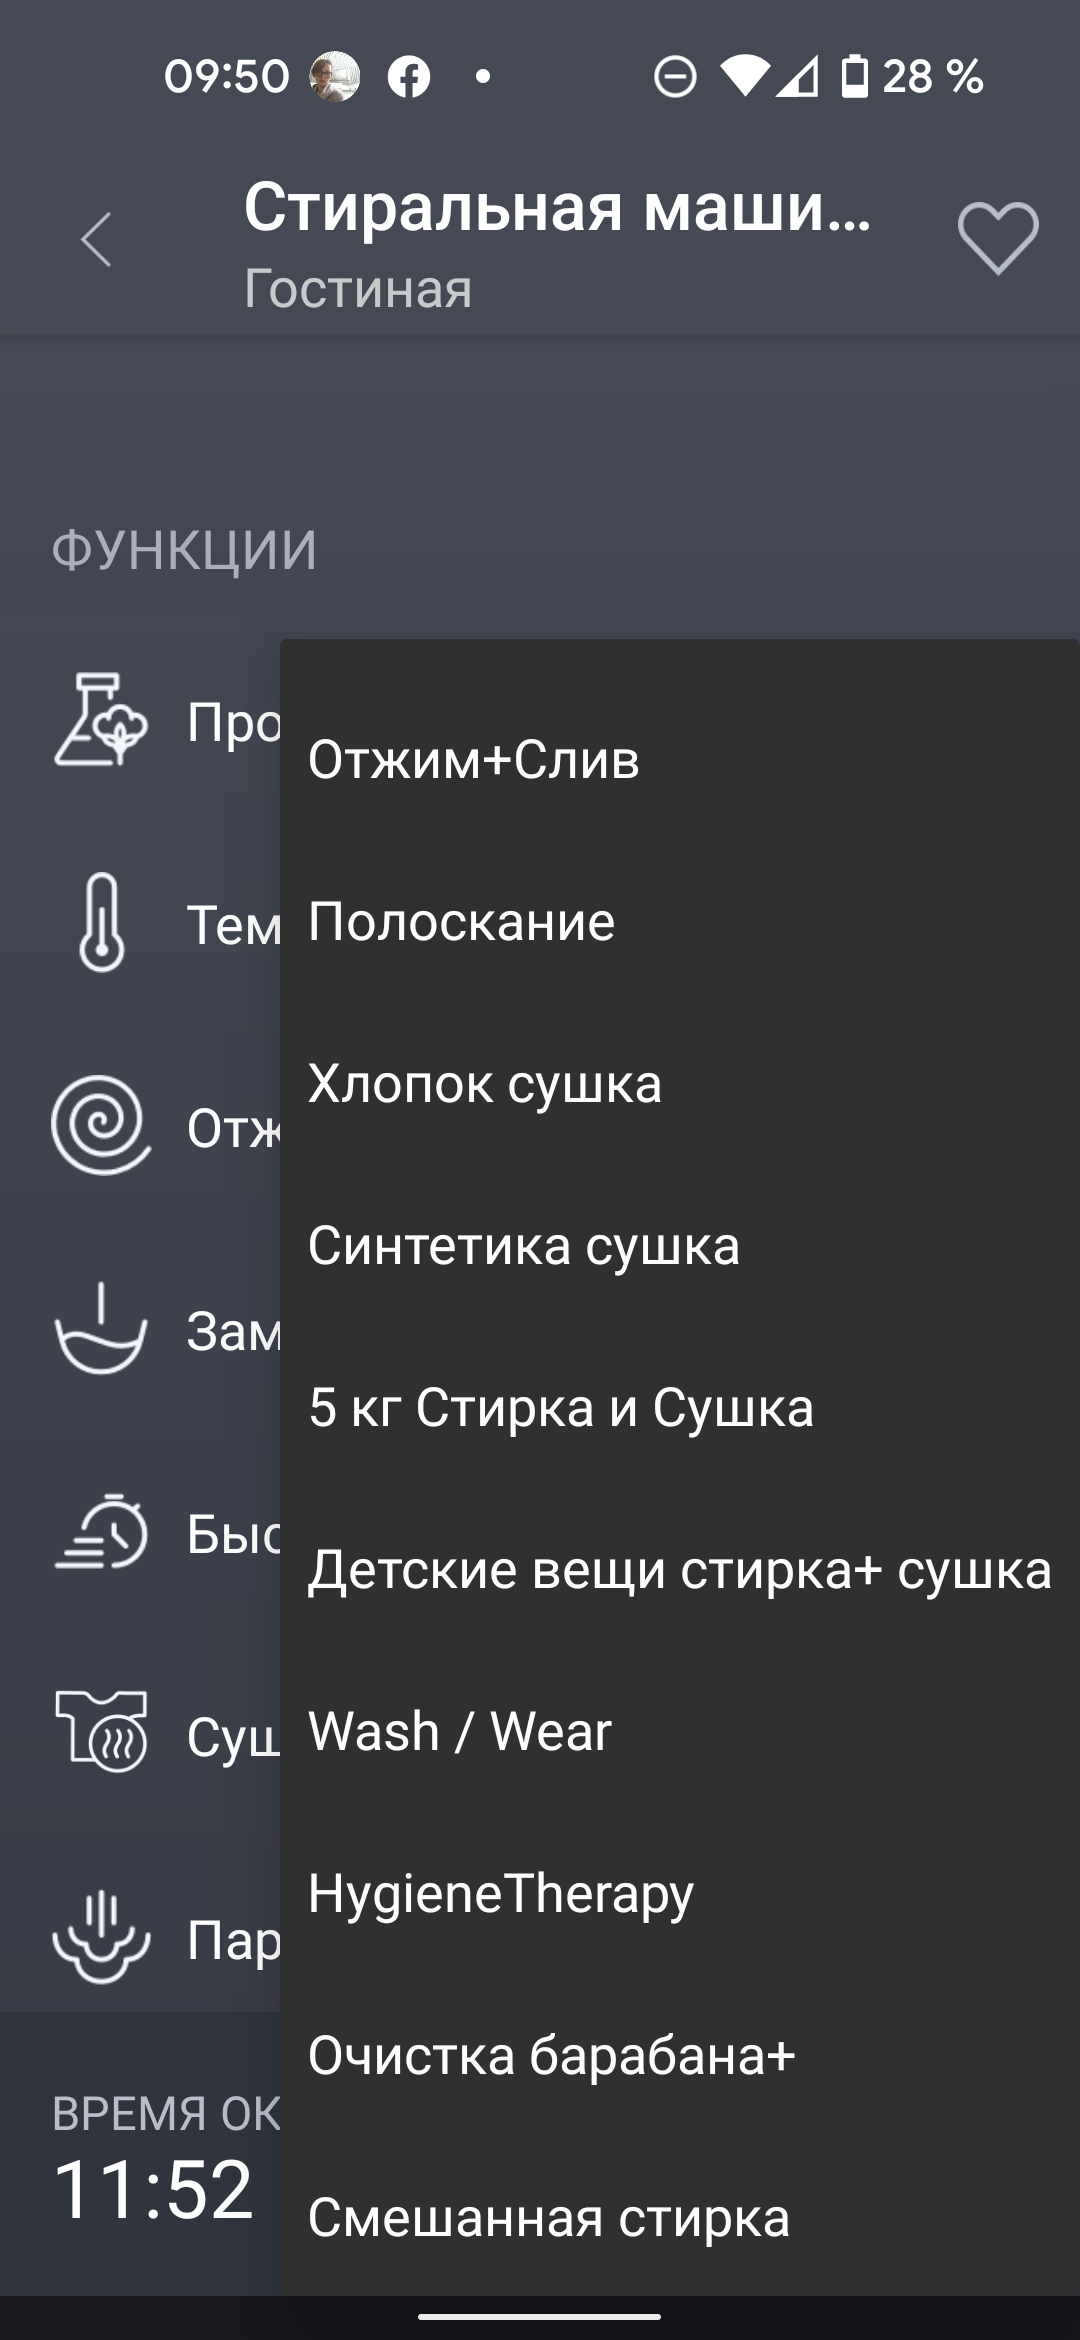The height and width of the screenshot is (2340, 1080).
Task: Select Полоскание from the list
Action: pyautogui.click(x=462, y=921)
